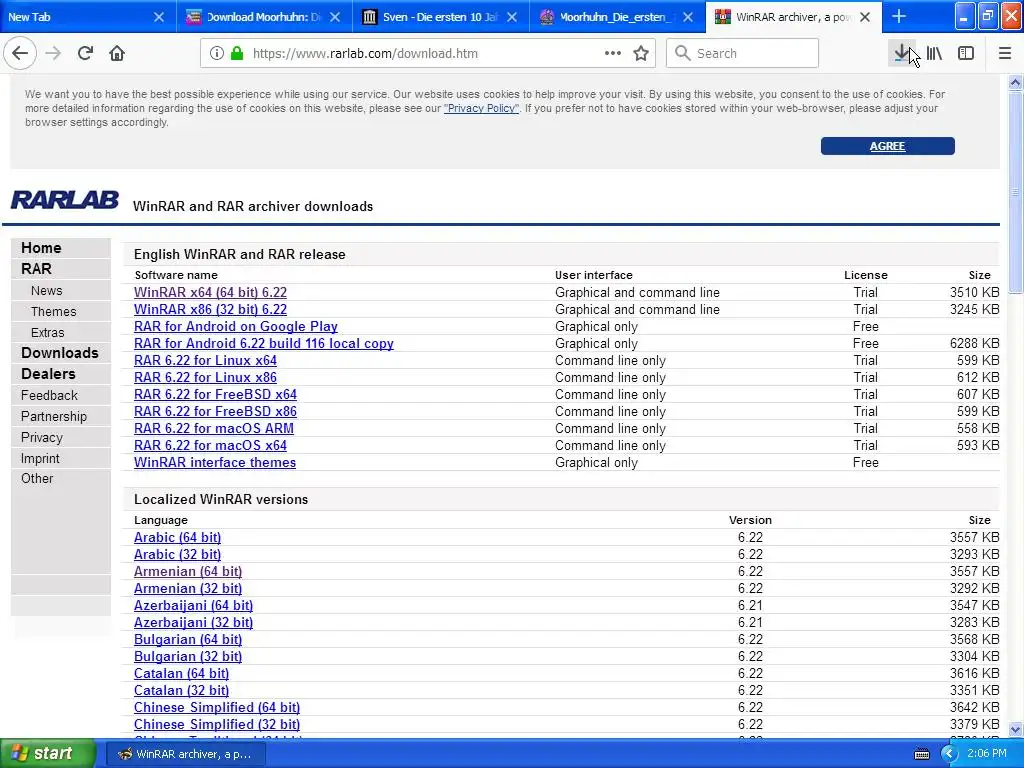Close the Sven - Die ersten tab
Screen dimensions: 1024x768
(x=512, y=17)
